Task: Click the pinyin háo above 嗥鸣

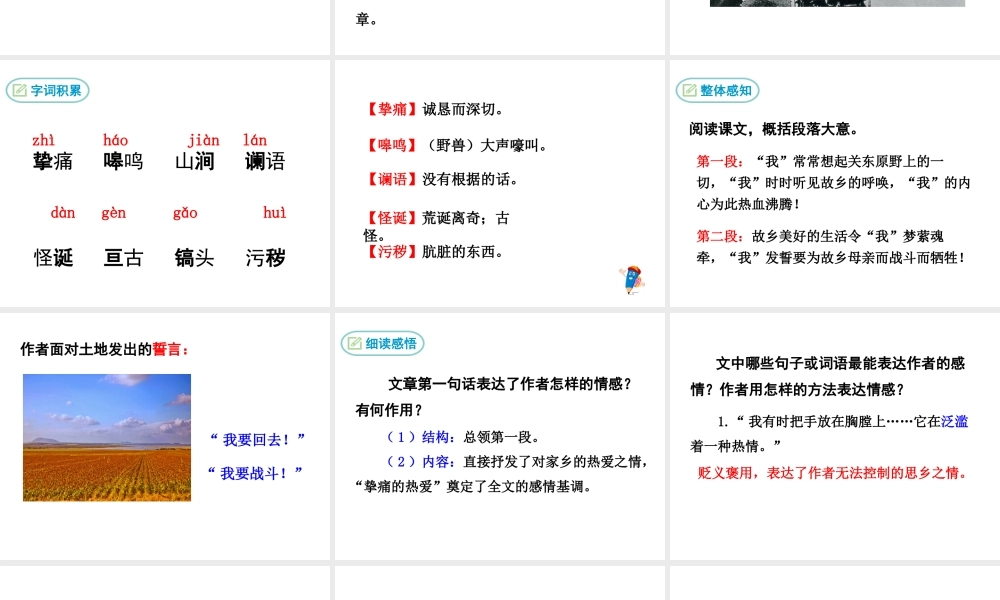Action: pos(115,140)
